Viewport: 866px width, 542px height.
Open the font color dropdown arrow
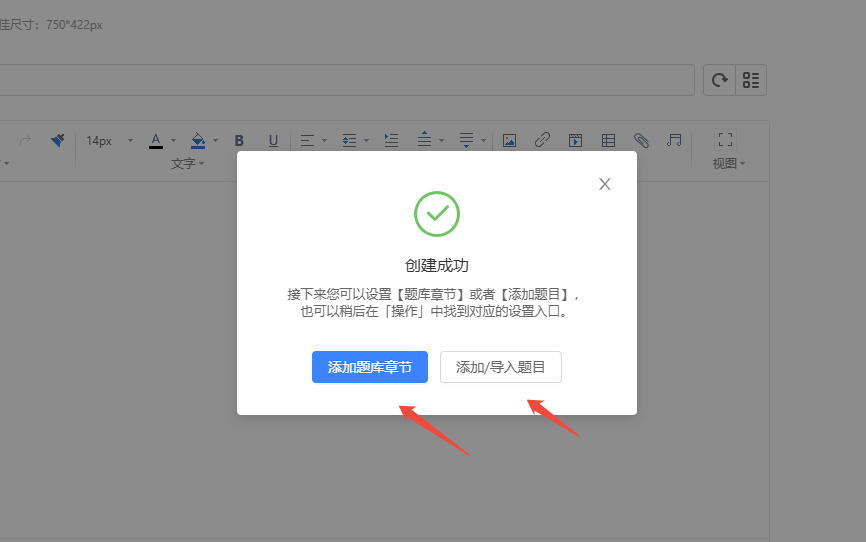[173, 140]
